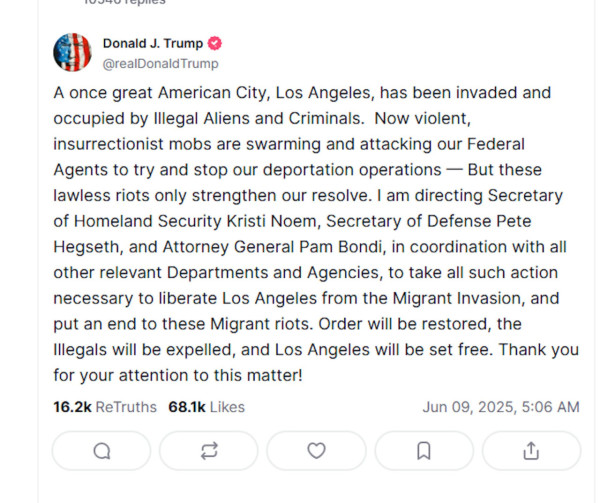Image resolution: width=600 pixels, height=503 pixels.
Task: Click the blank area below the action buttons
Action: tap(316, 488)
